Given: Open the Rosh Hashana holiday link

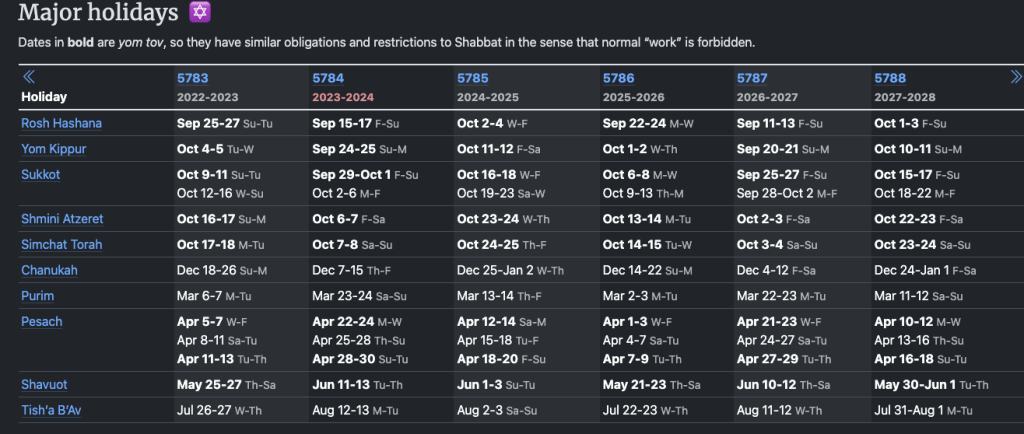Looking at the screenshot, I should pos(61,123).
